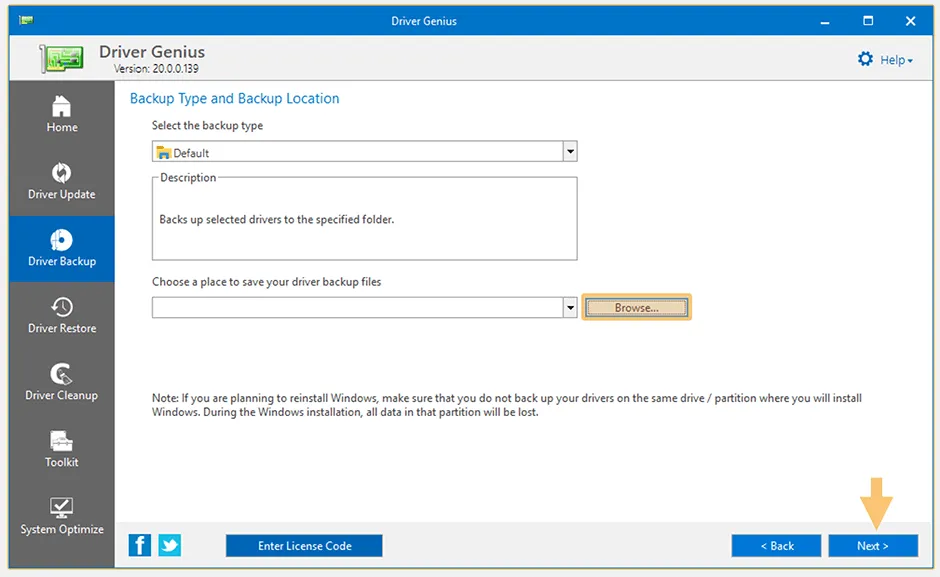Image resolution: width=940 pixels, height=577 pixels.
Task: Select the Driver Backup sidebar item
Action: [x=62, y=248]
